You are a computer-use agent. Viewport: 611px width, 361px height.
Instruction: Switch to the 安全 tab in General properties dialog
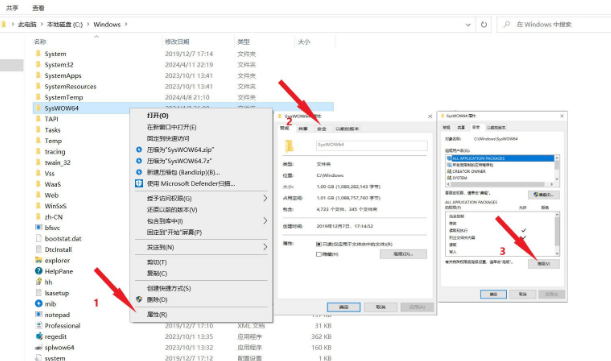click(x=322, y=129)
